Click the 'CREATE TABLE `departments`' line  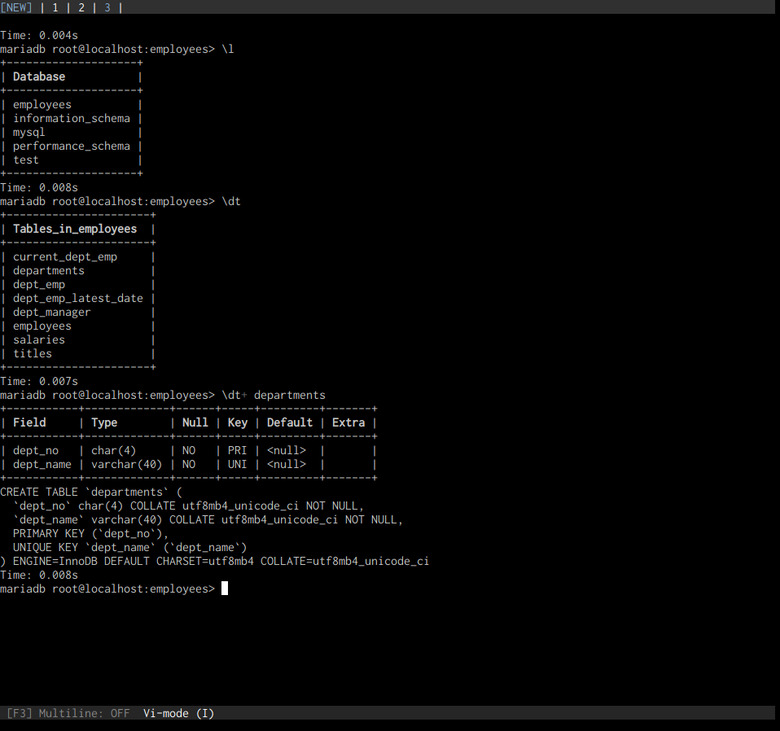(x=91, y=492)
